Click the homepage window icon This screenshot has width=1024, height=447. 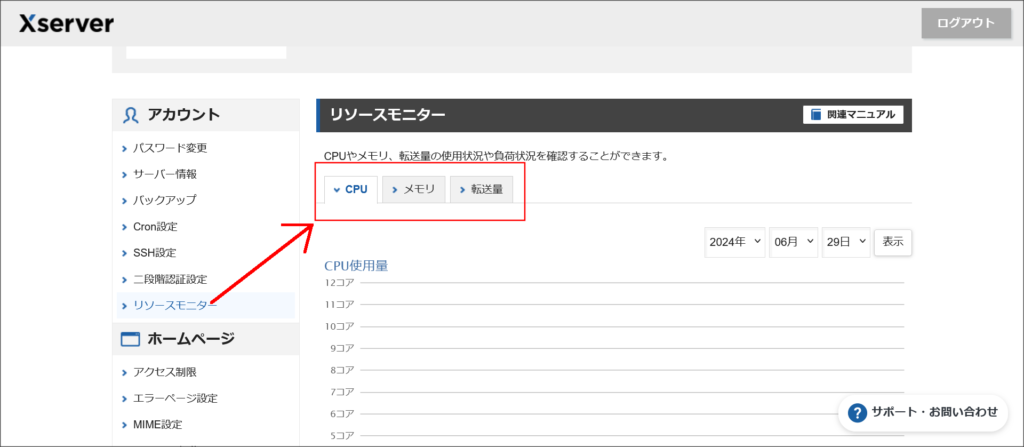tap(131, 339)
